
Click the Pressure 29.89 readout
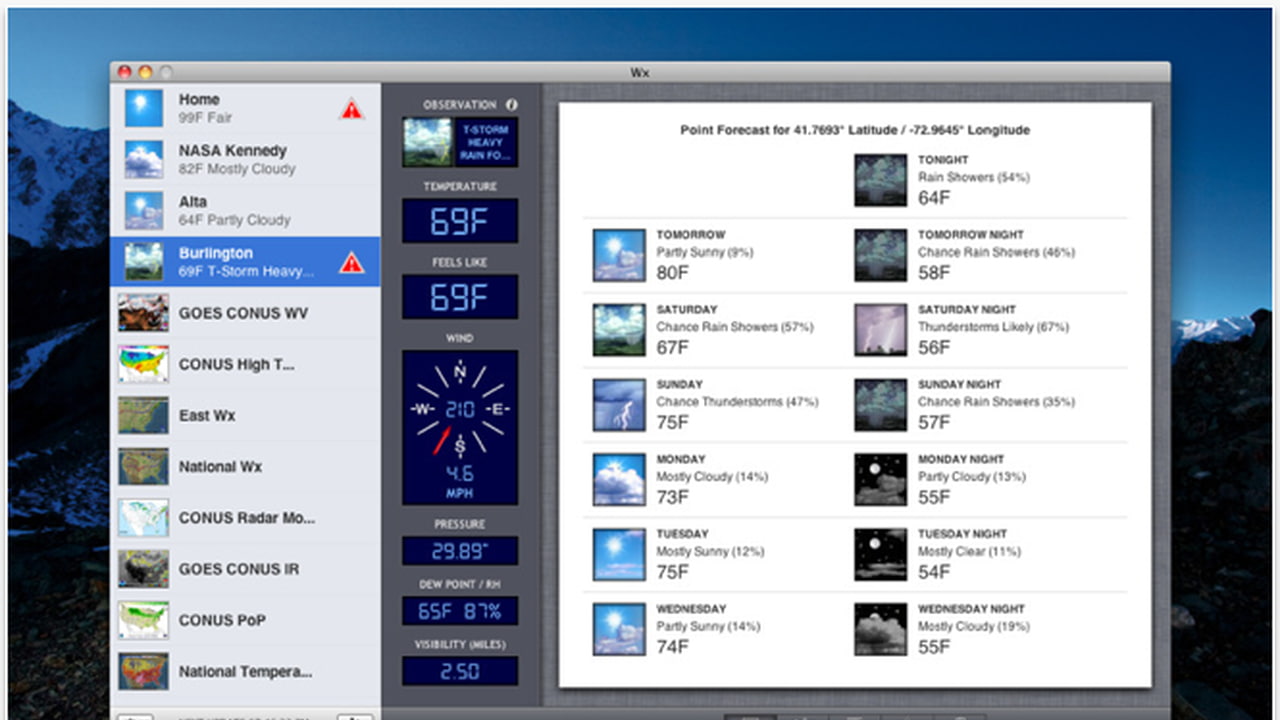(460, 551)
